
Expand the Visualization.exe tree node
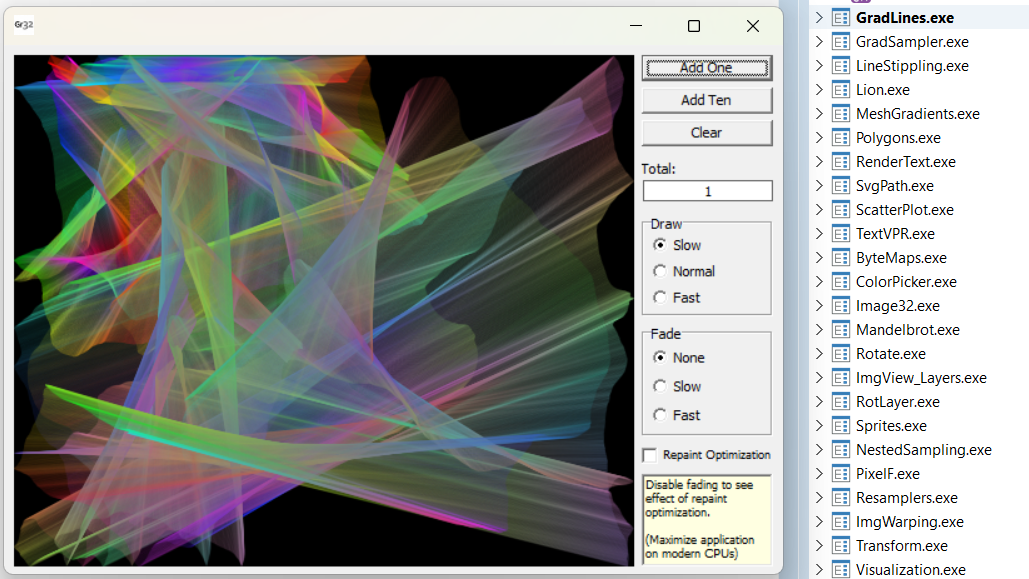(x=819, y=570)
